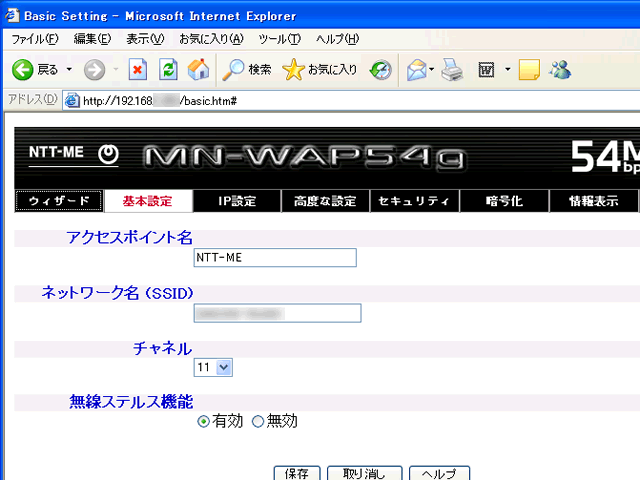Expand the Back button history dropdown arrow

point(69,69)
